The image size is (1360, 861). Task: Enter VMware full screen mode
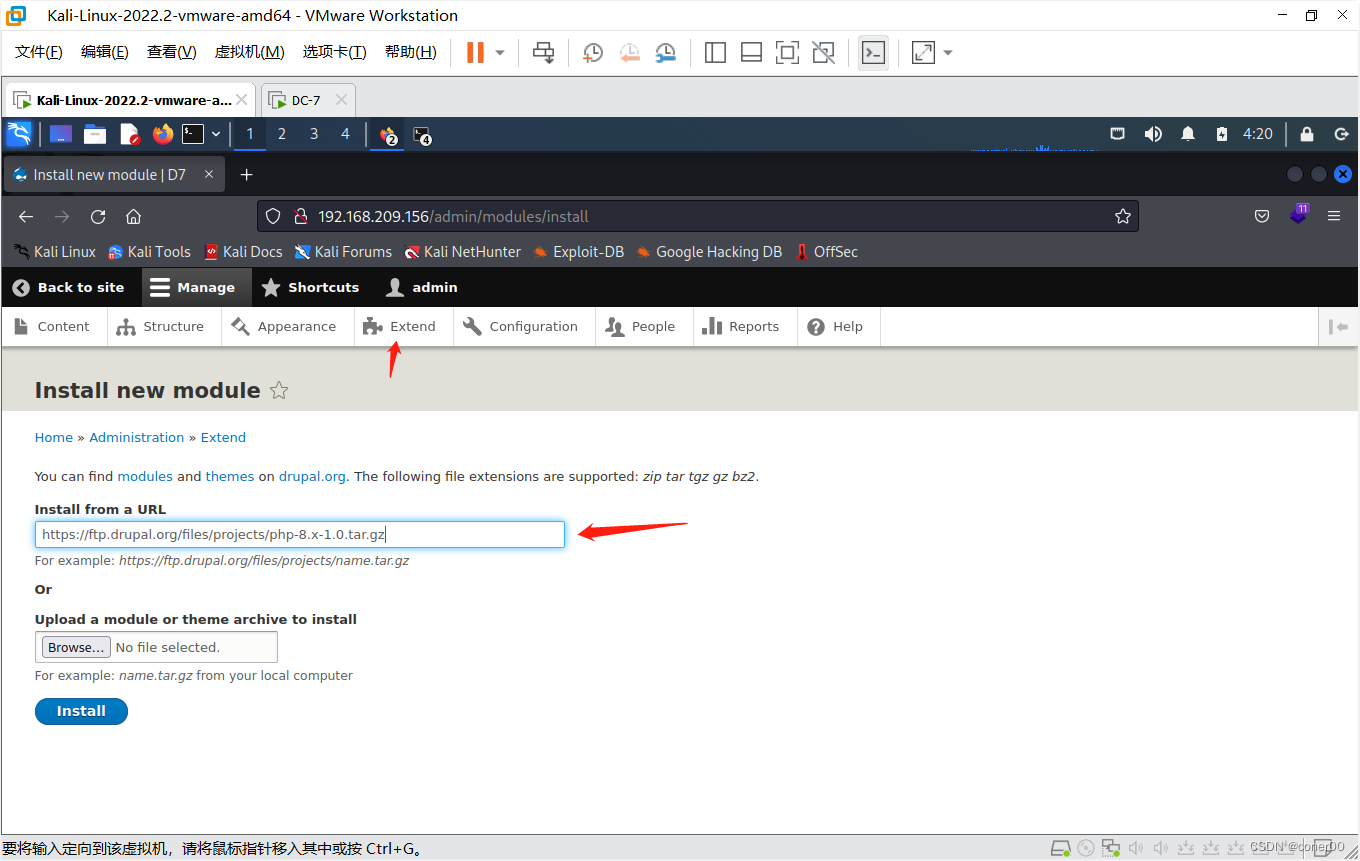(x=787, y=52)
